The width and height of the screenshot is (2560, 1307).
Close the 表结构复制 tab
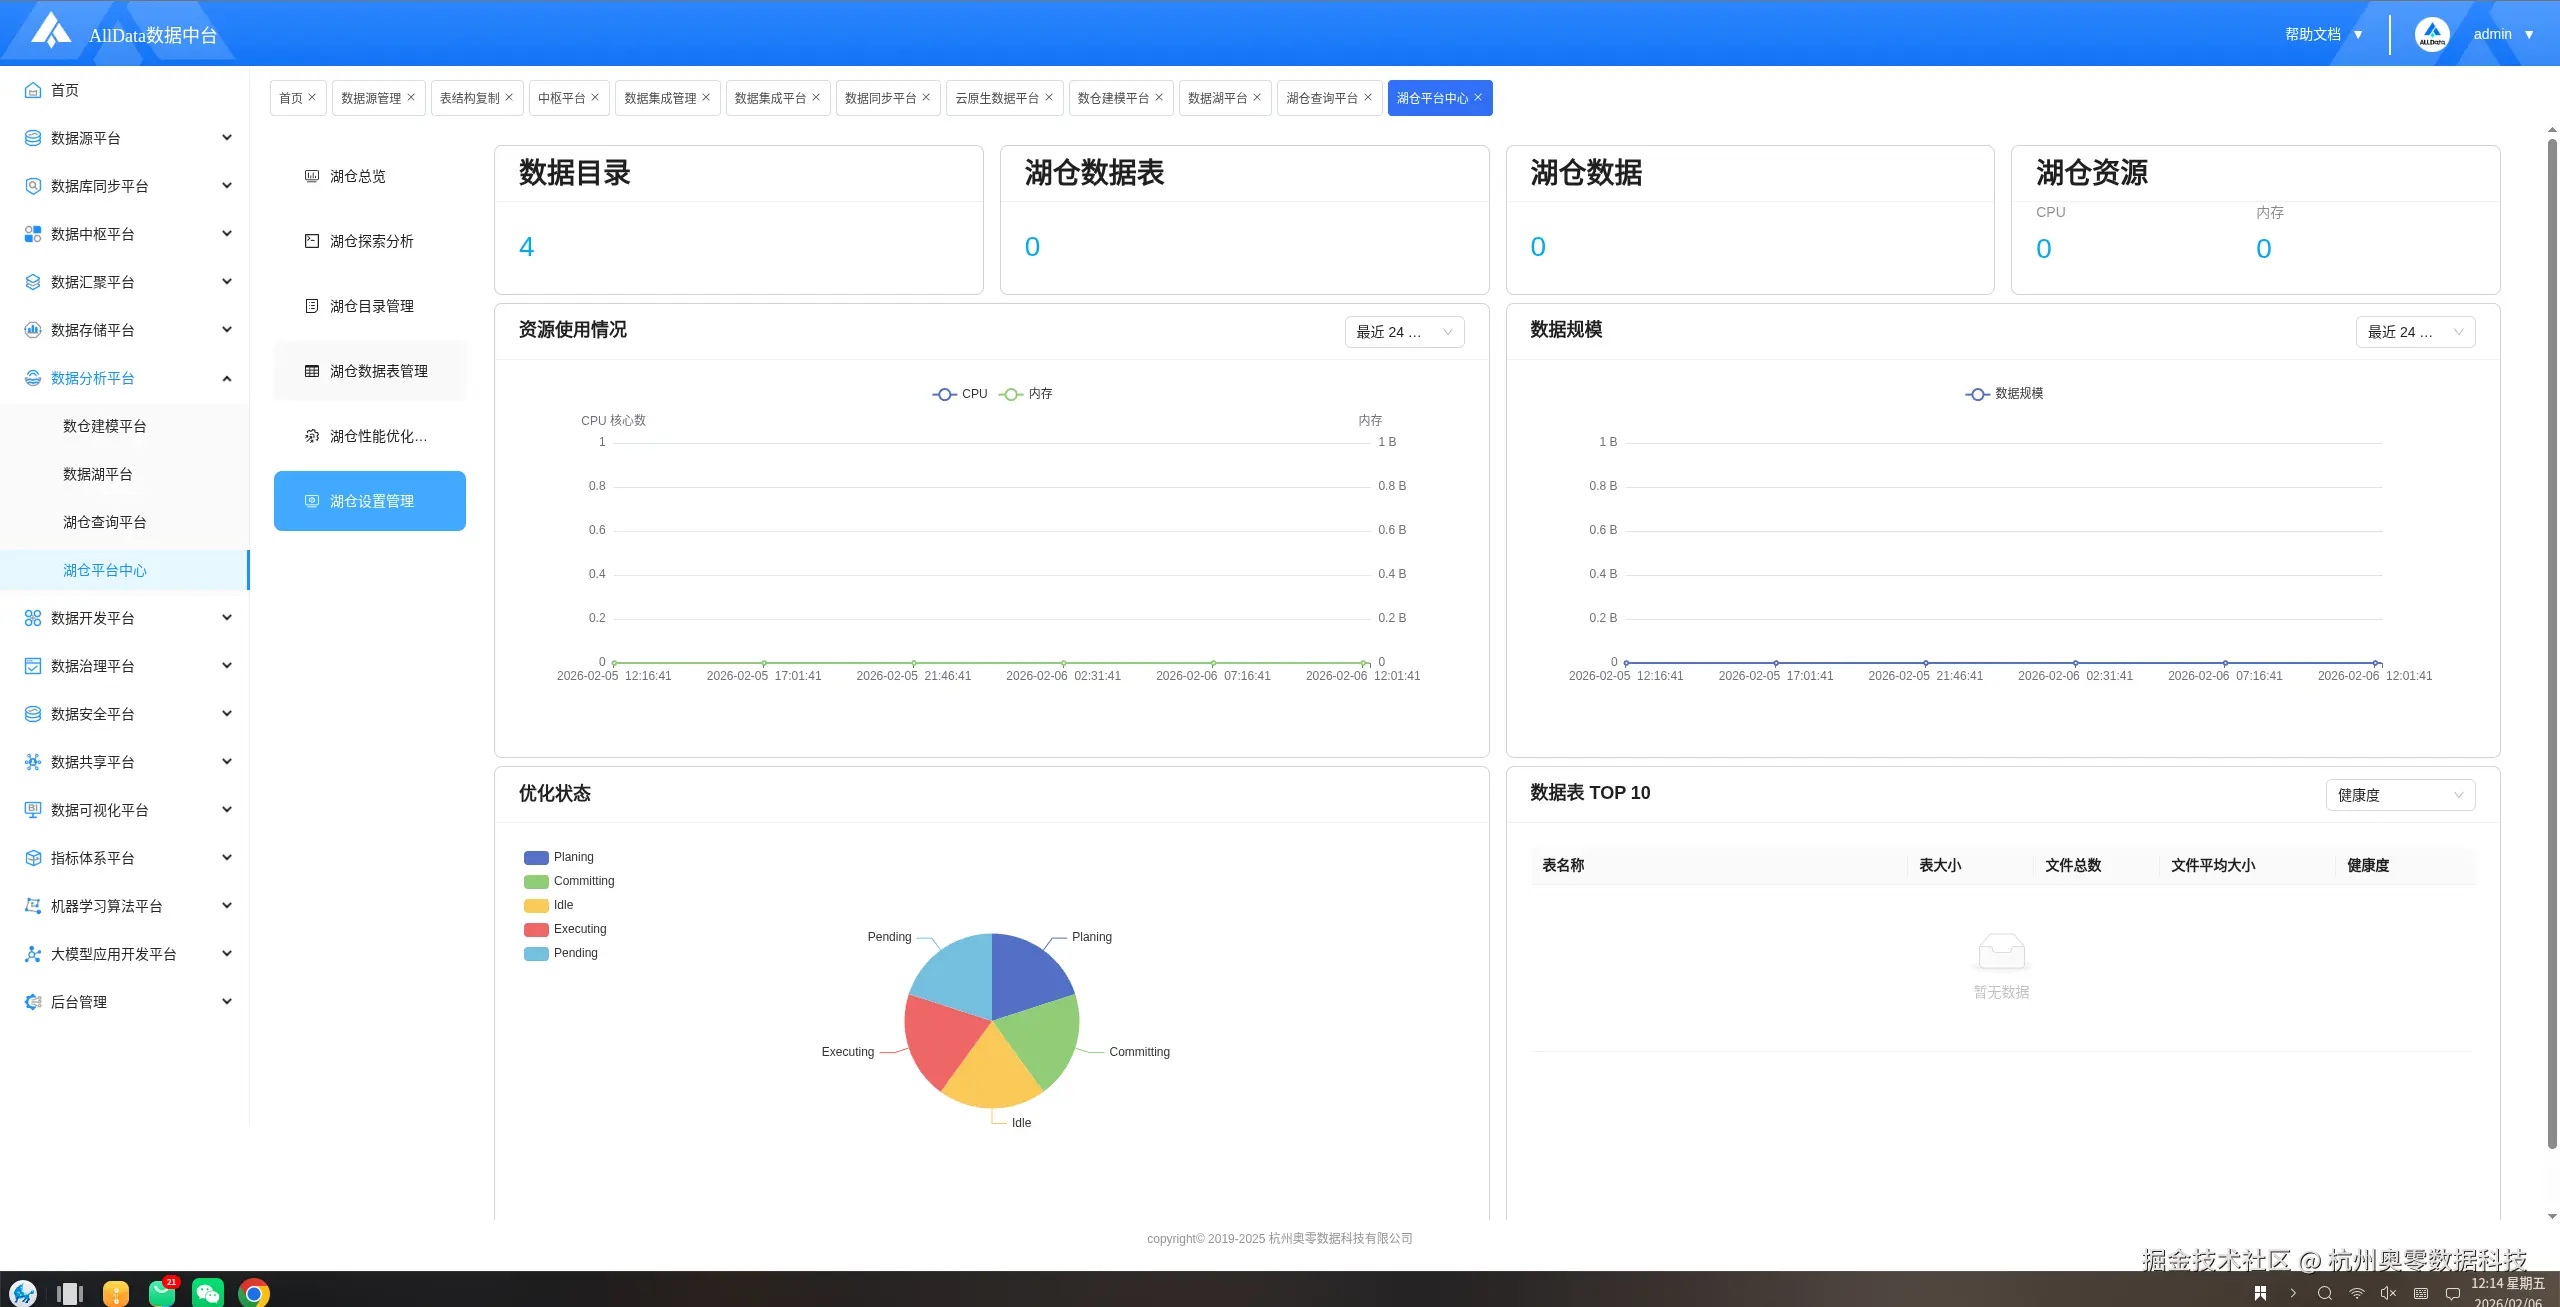(509, 97)
